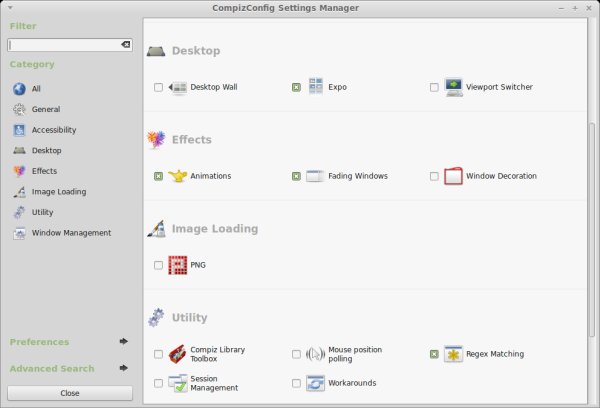Screen dimensions: 600x408
Task: Enable the Session Management checkbox
Action: click(x=158, y=384)
